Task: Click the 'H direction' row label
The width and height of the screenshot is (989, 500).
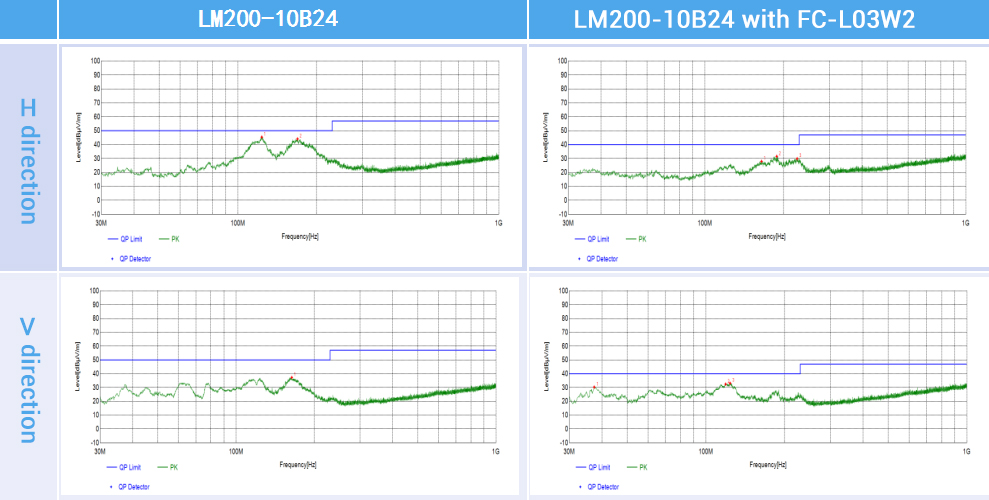Action: click(x=28, y=162)
